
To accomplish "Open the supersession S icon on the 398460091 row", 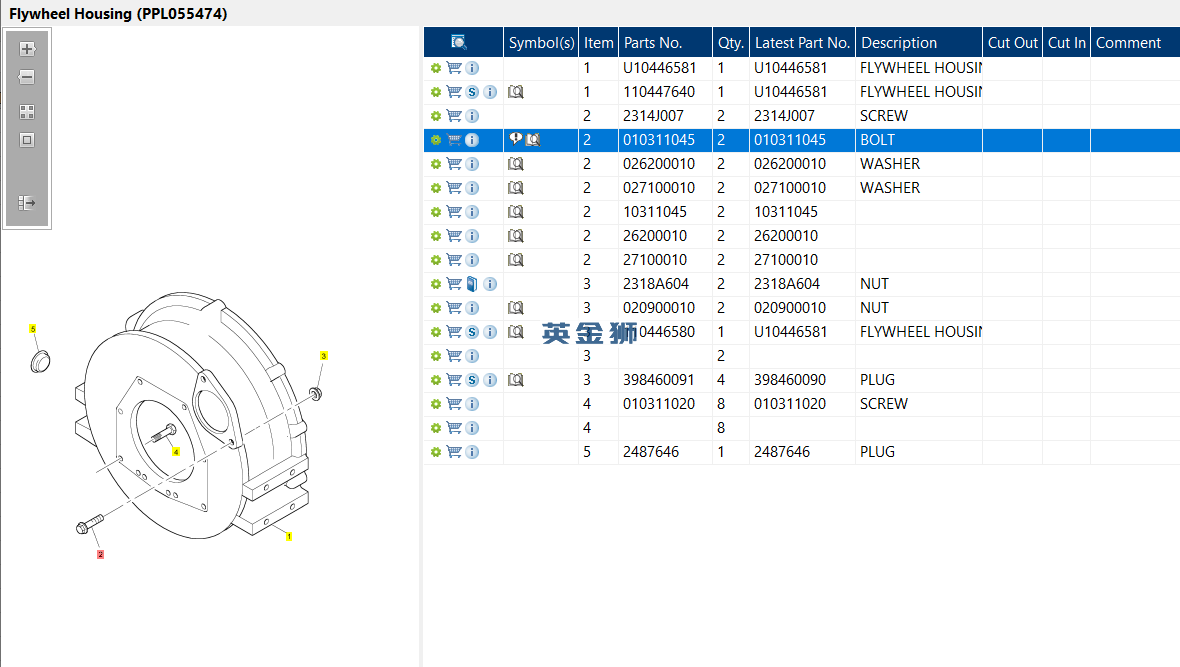I will (x=472, y=380).
